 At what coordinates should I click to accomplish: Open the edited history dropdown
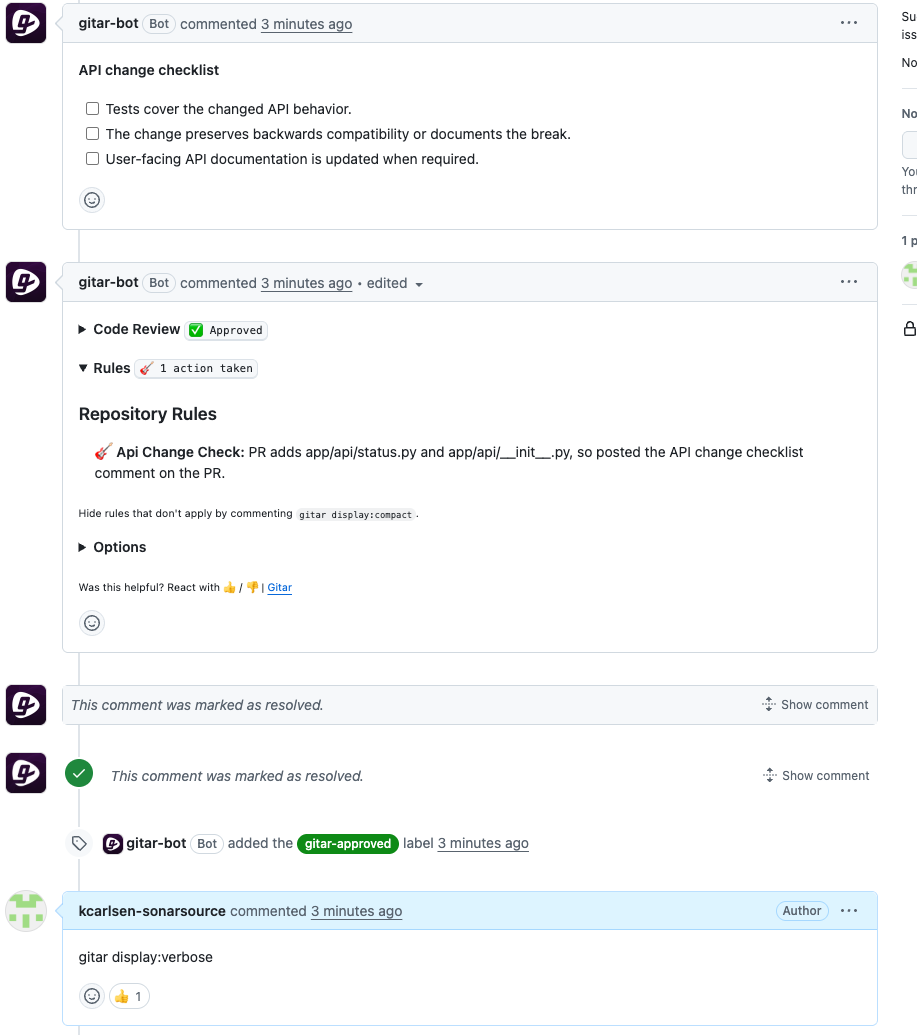395,283
